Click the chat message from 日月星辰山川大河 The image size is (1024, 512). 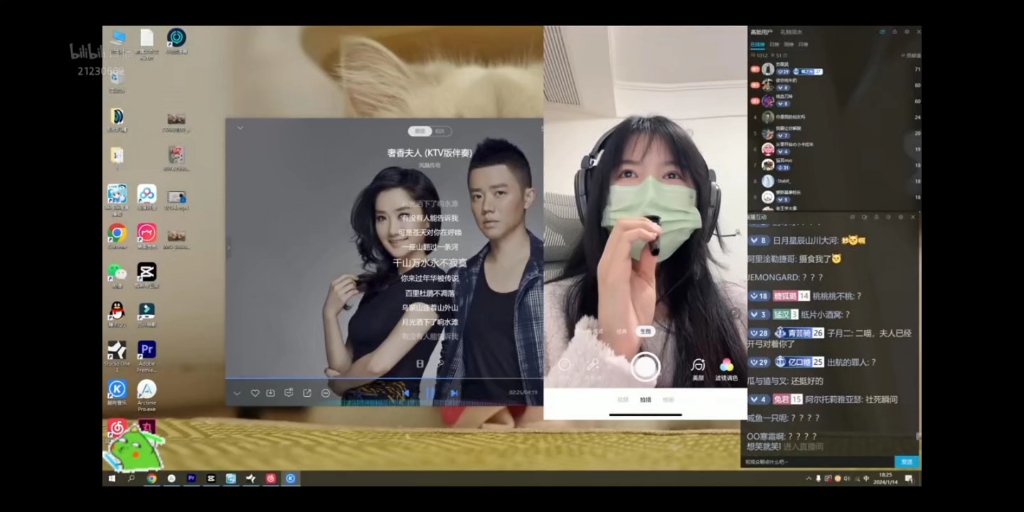pyautogui.click(x=807, y=240)
